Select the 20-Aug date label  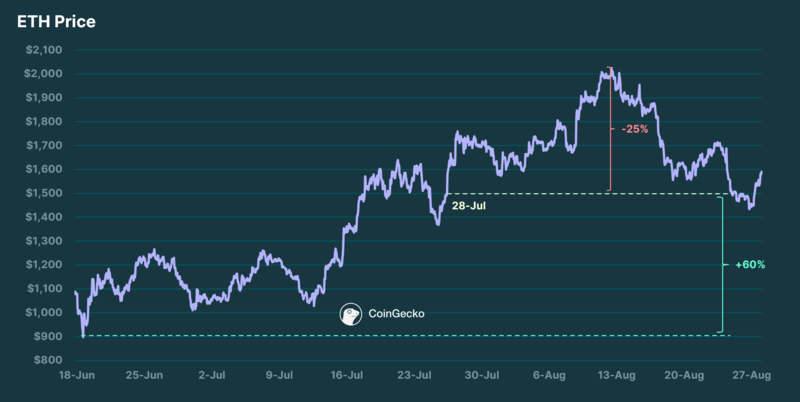pyautogui.click(x=686, y=376)
